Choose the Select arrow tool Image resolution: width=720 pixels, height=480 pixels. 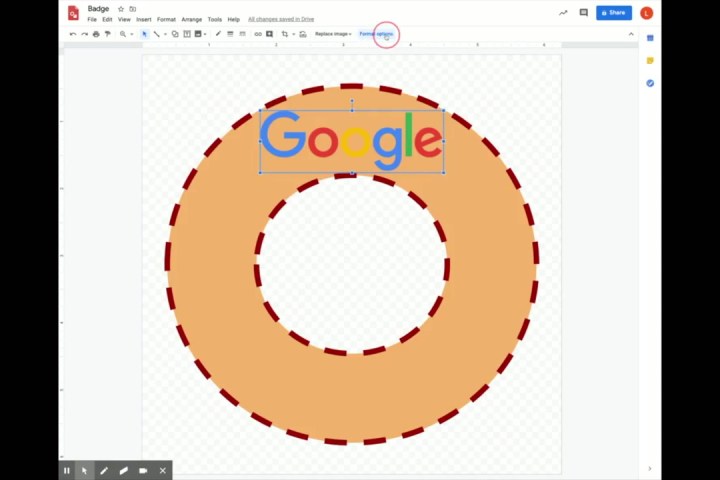[x=145, y=34]
